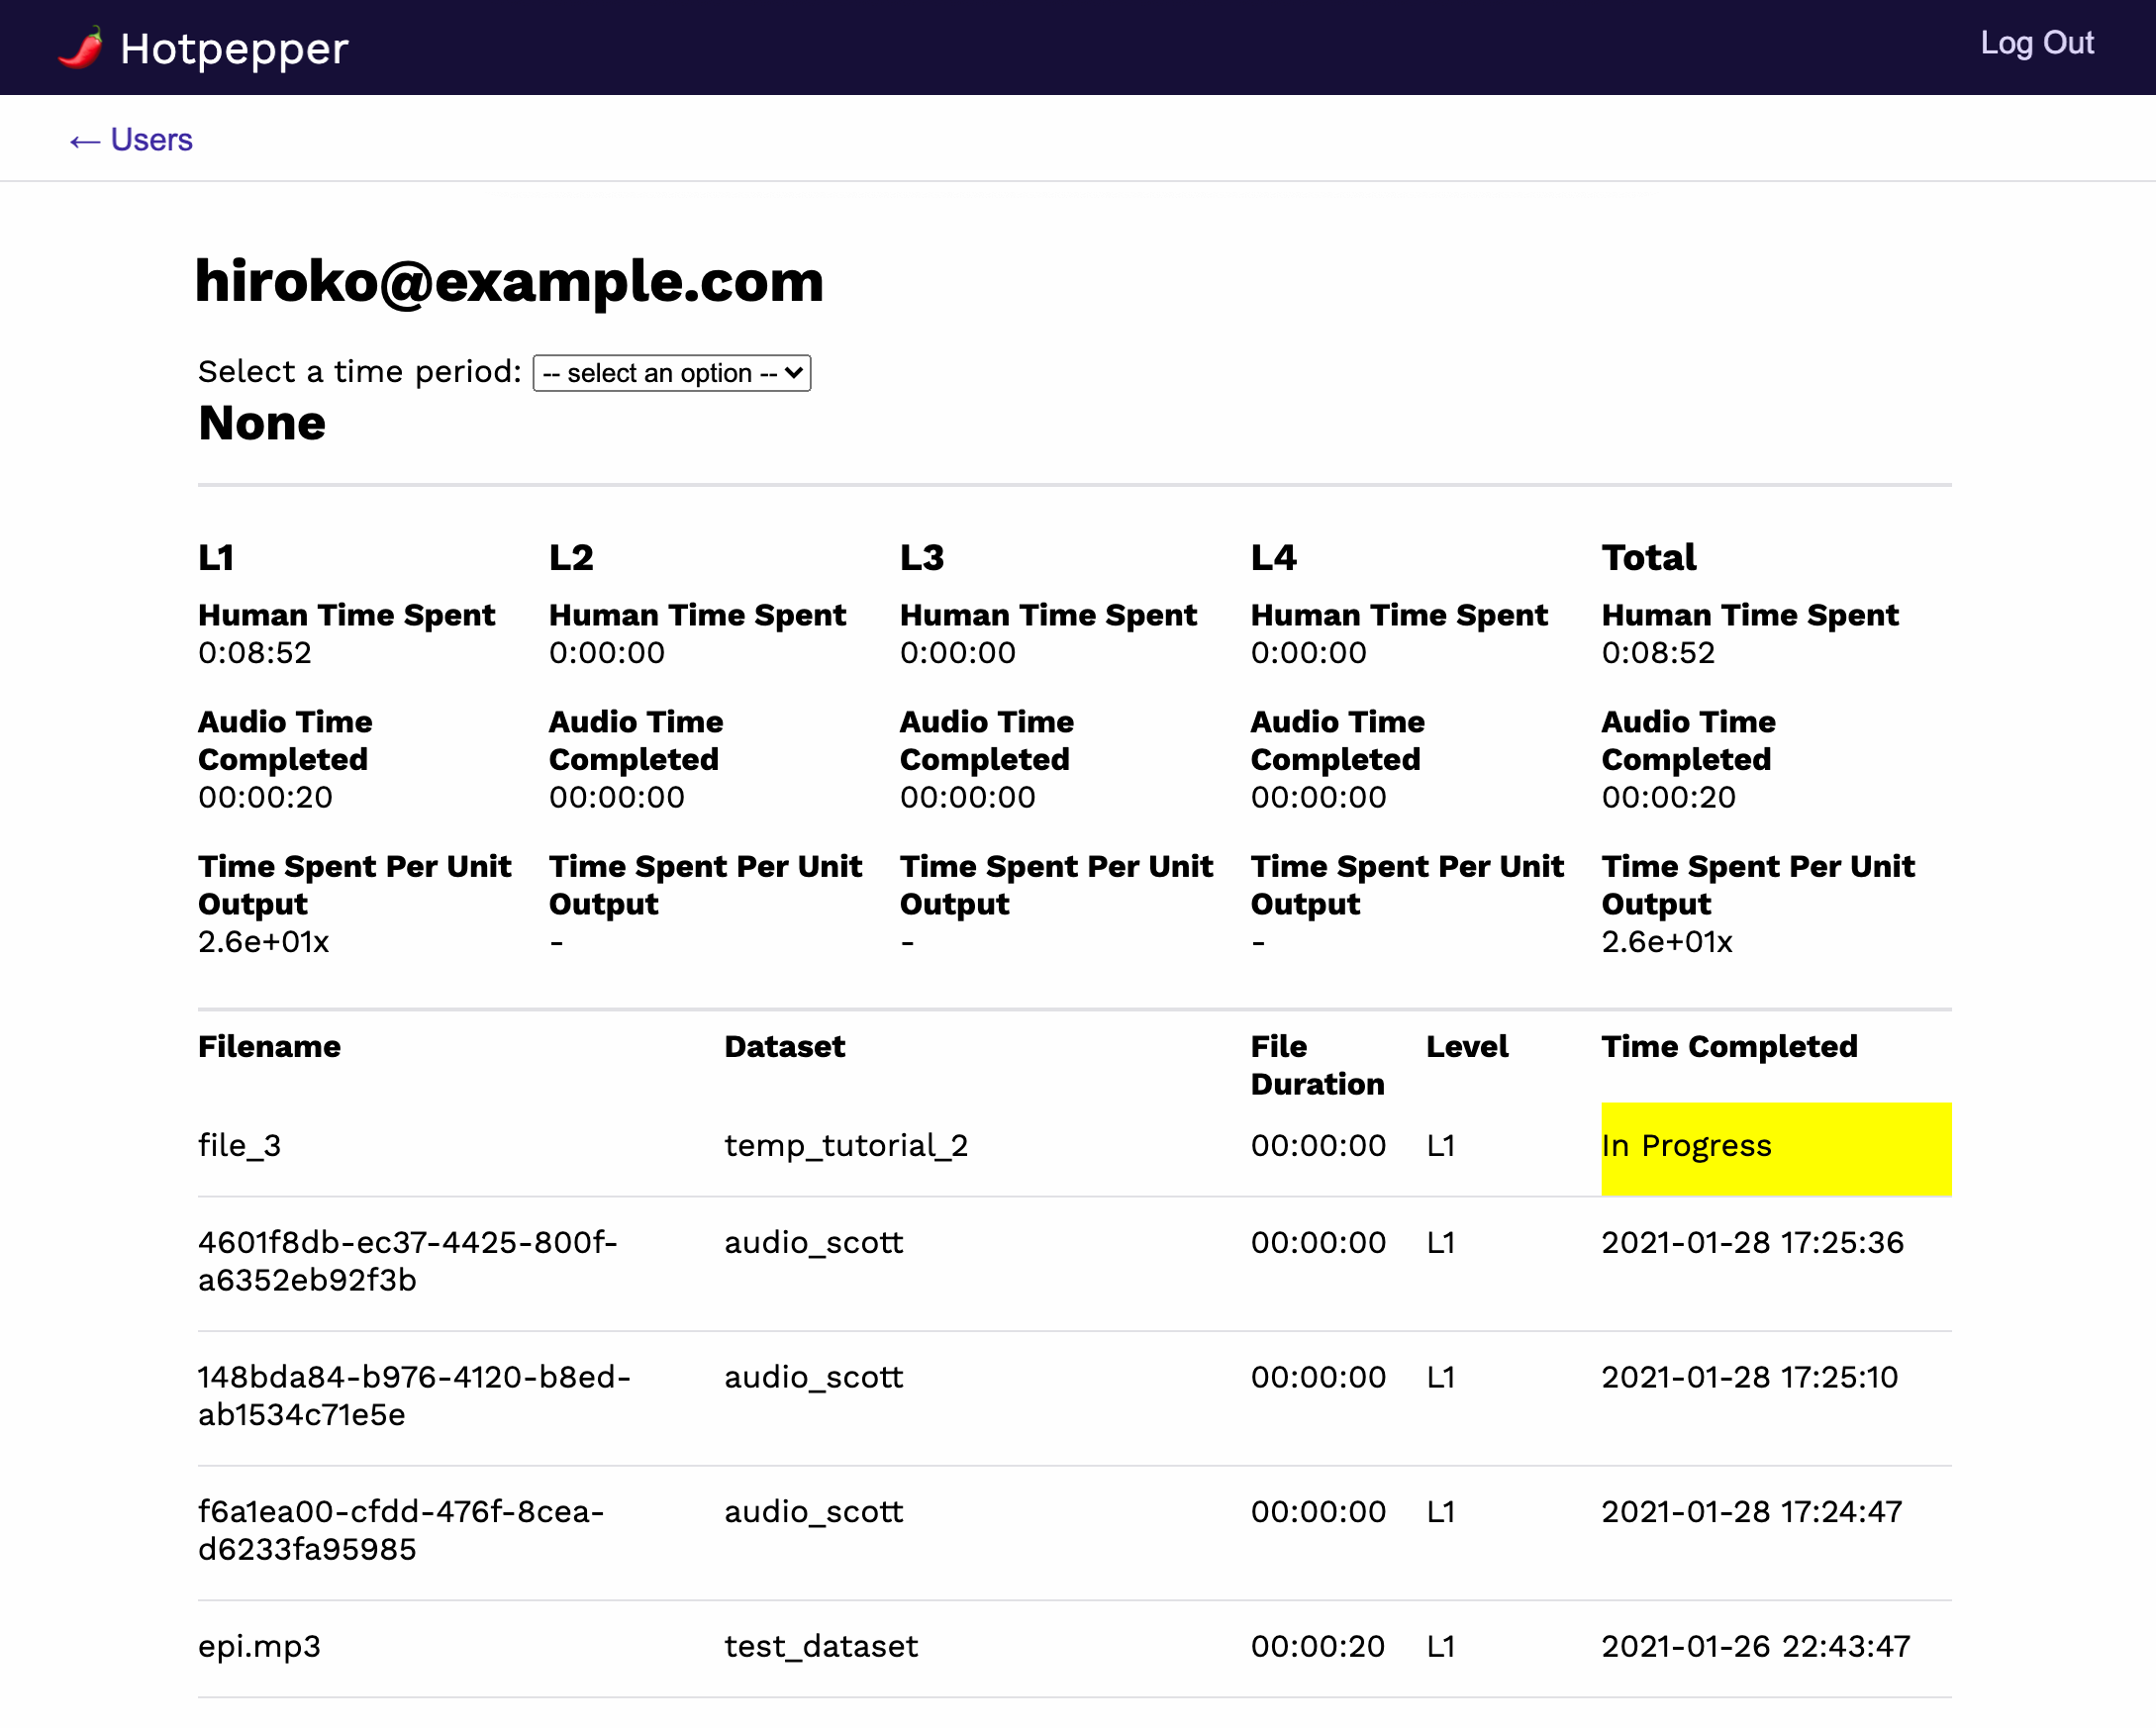2156x1728 pixels.
Task: Click the Level column header
Action: pyautogui.click(x=1466, y=1047)
